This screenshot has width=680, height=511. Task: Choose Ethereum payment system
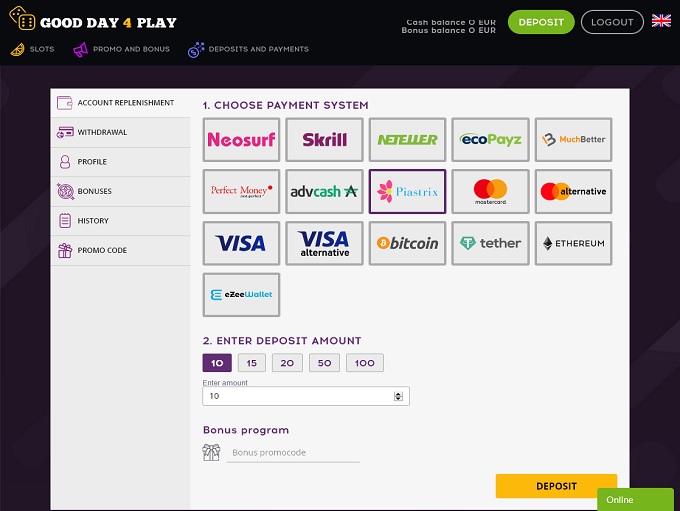(x=573, y=243)
